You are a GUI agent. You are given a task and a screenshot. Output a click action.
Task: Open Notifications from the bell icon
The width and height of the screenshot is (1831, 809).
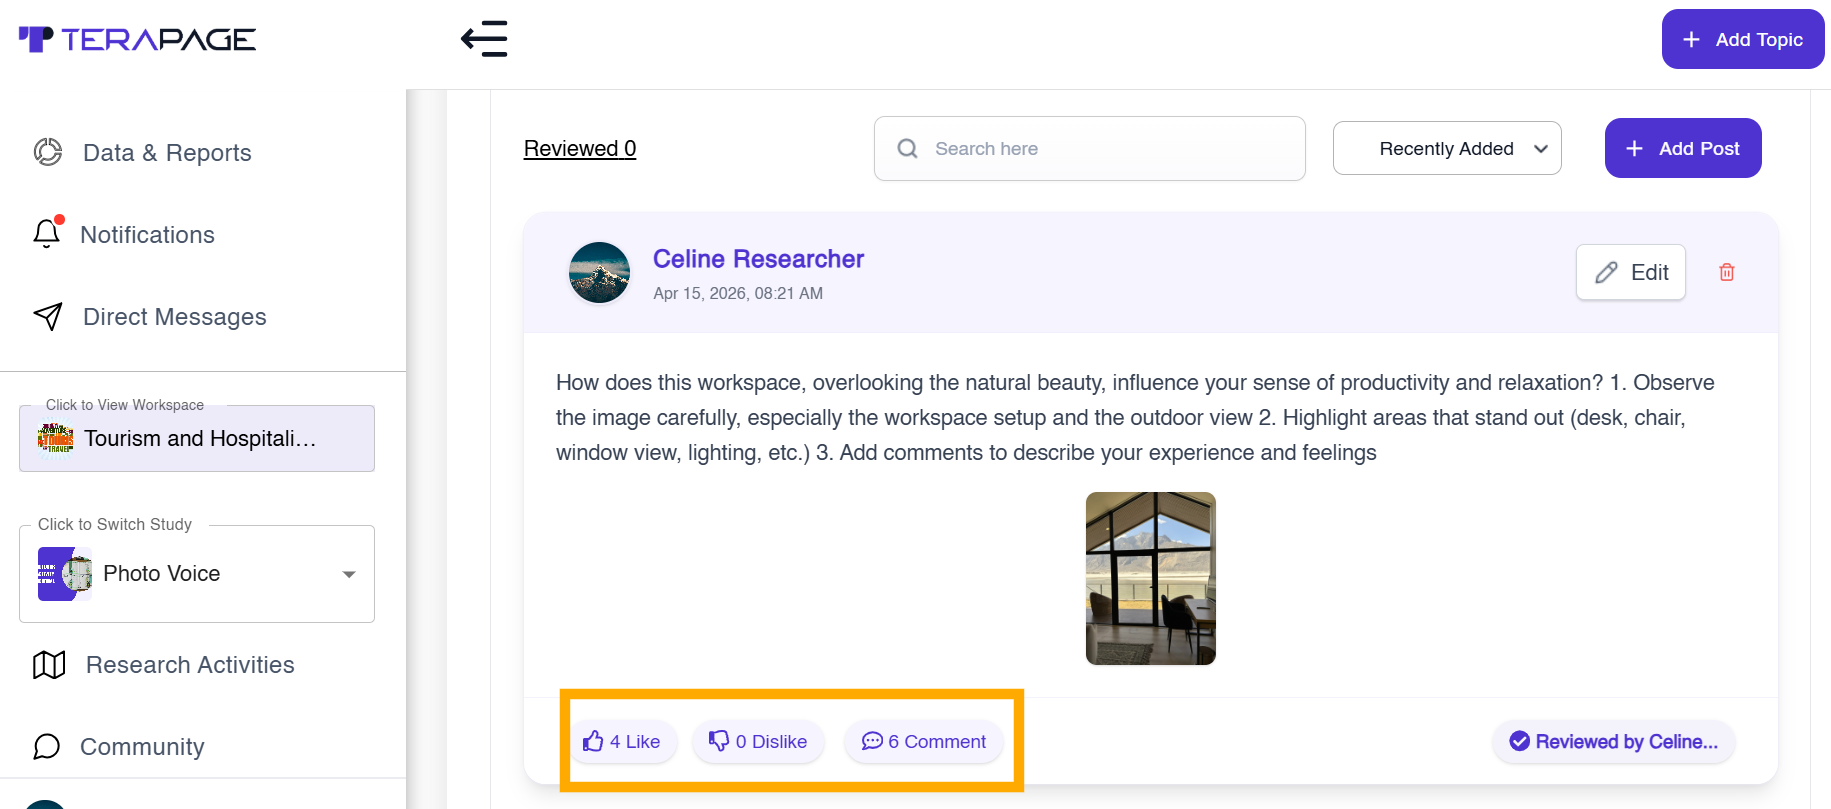click(x=47, y=234)
